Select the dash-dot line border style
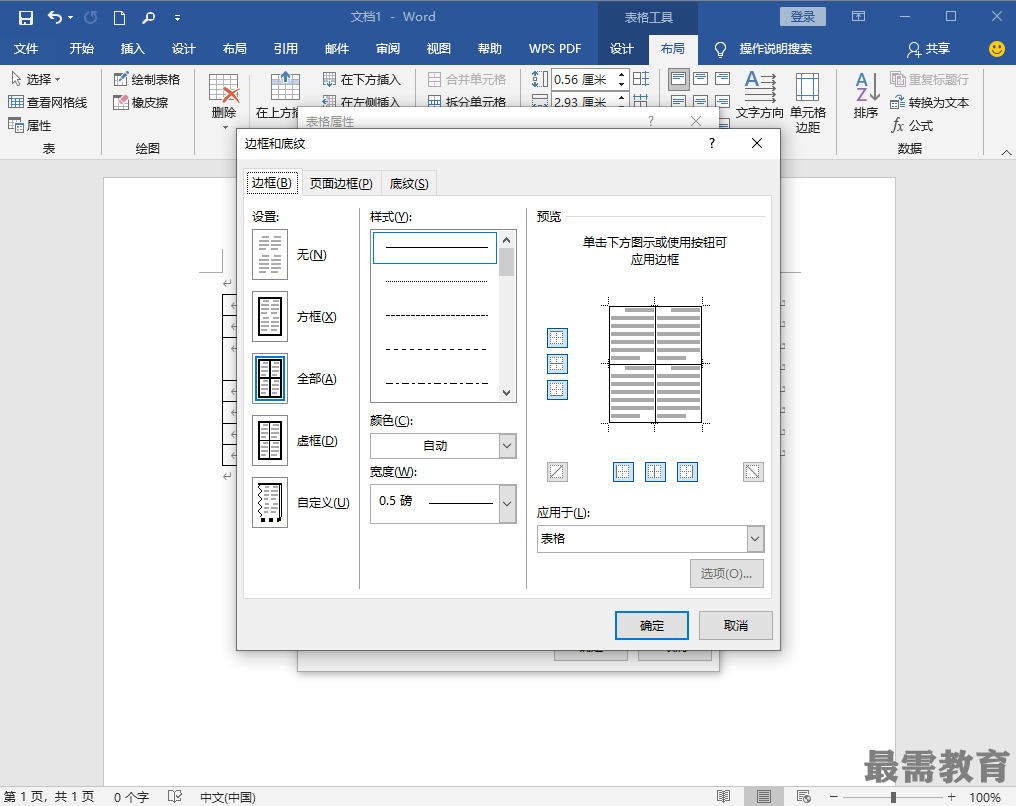This screenshot has height=806, width=1016. (x=435, y=384)
